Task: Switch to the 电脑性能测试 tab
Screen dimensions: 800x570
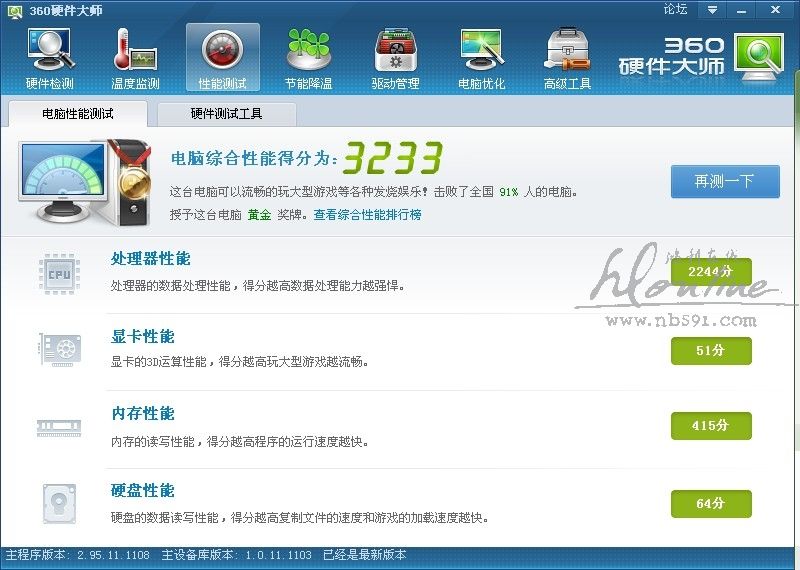Action: [78, 113]
